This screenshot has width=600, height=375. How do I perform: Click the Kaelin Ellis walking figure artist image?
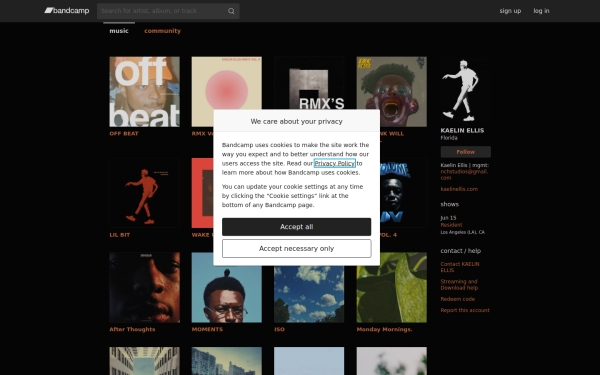[x=465, y=90]
